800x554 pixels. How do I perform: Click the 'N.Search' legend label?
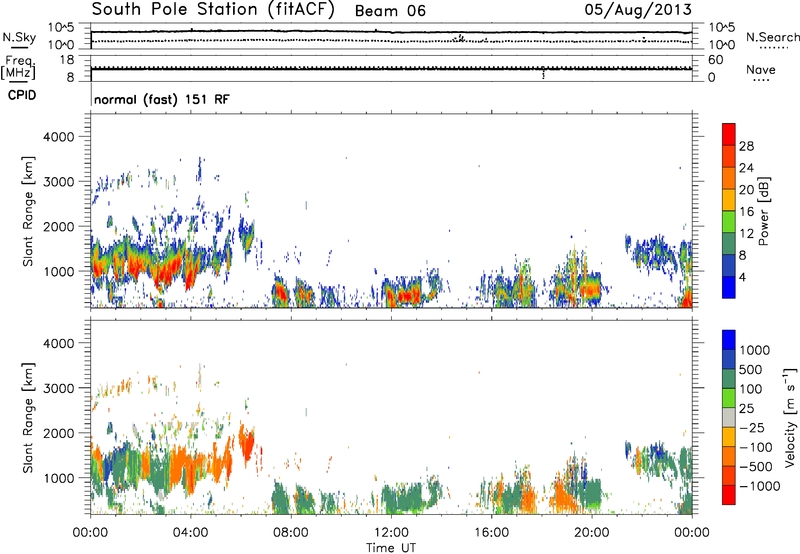pos(773,37)
